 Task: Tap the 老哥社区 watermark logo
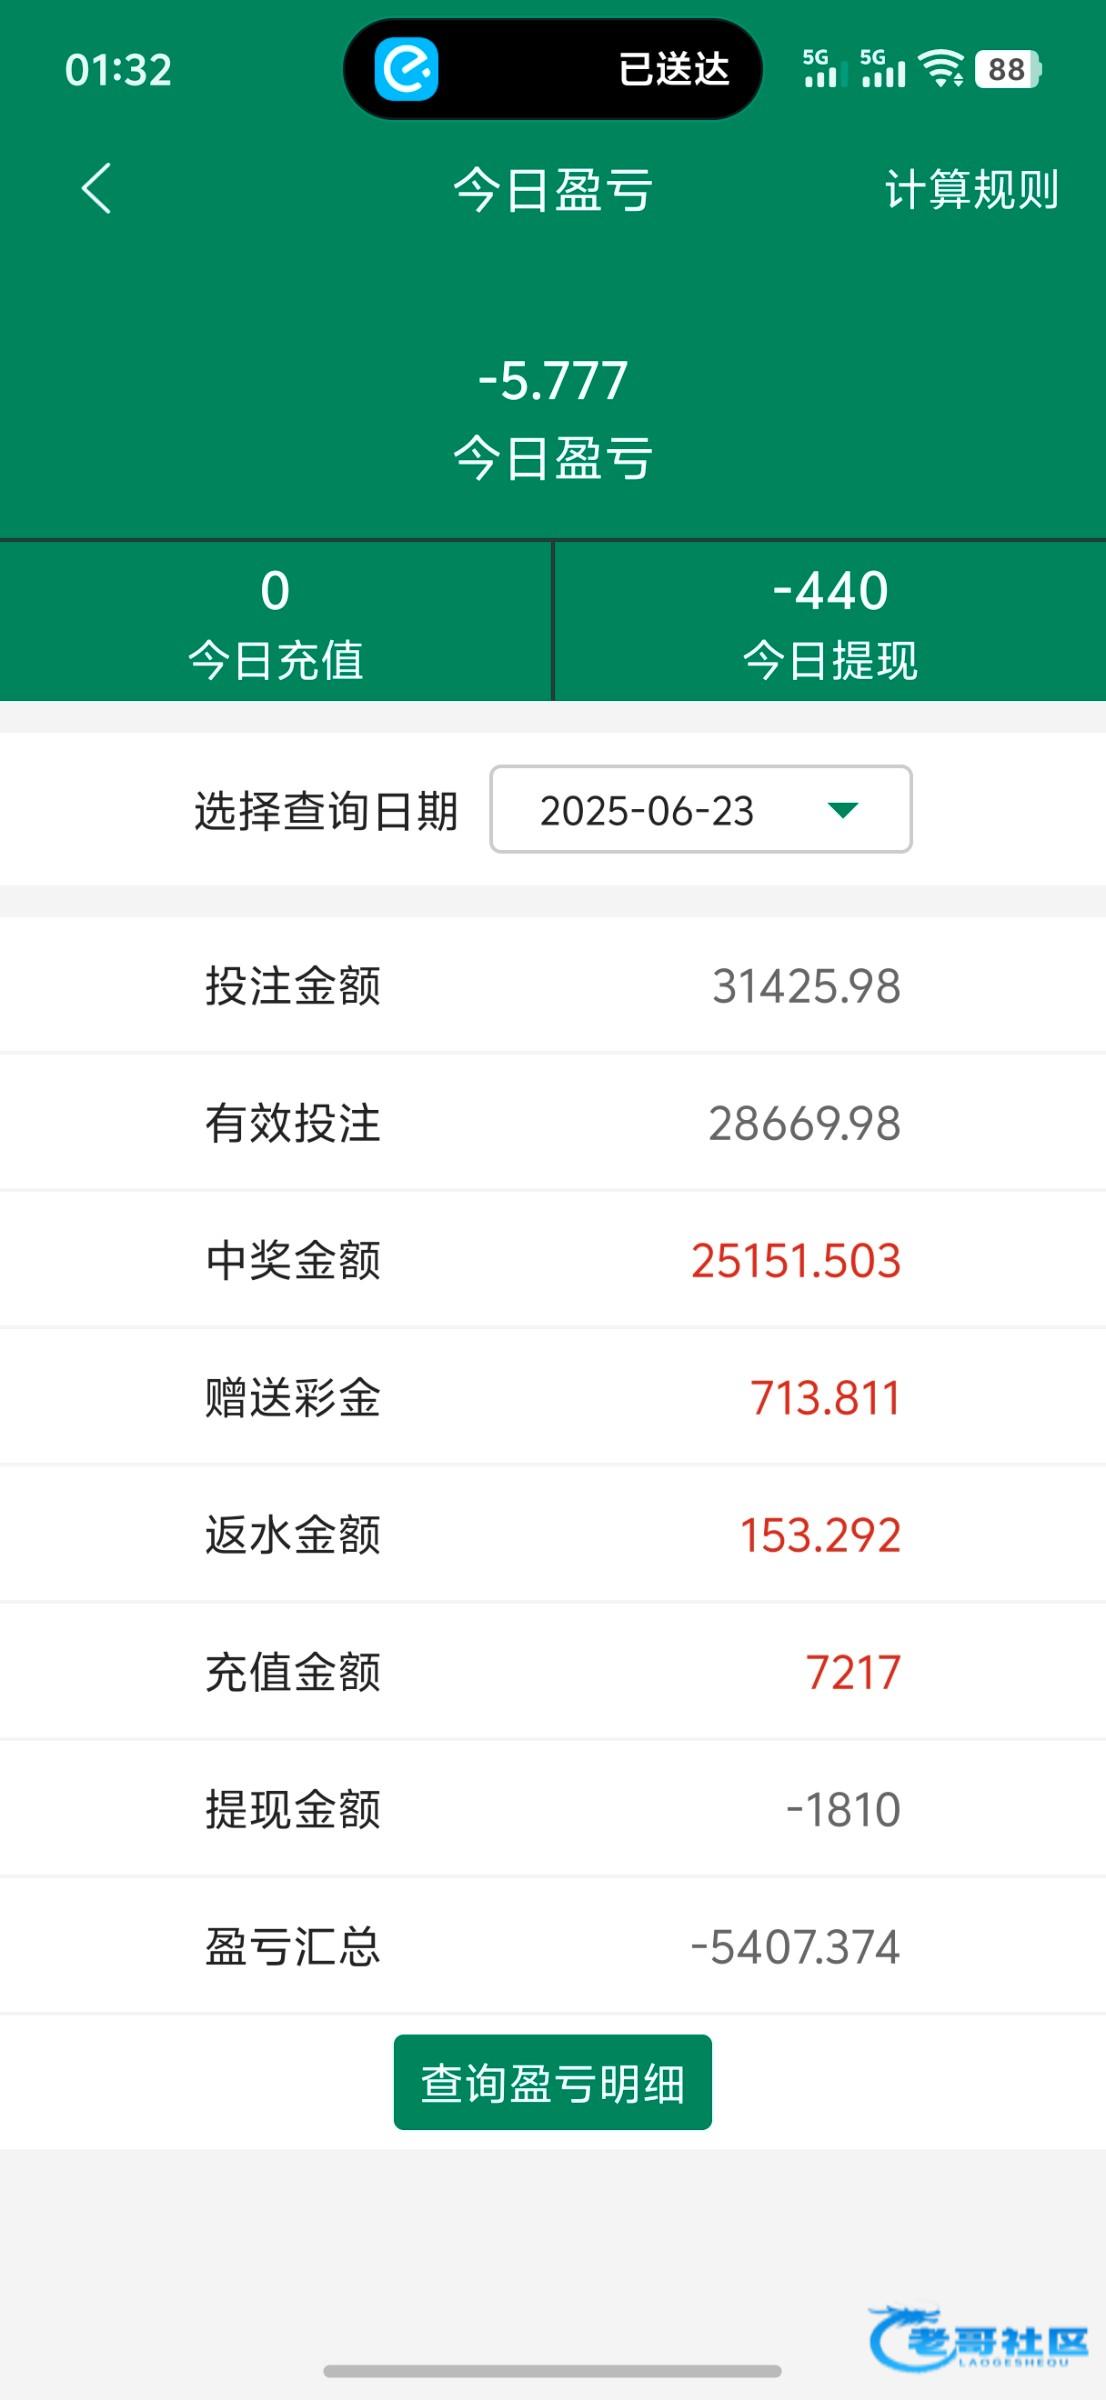[x=977, y=2338]
